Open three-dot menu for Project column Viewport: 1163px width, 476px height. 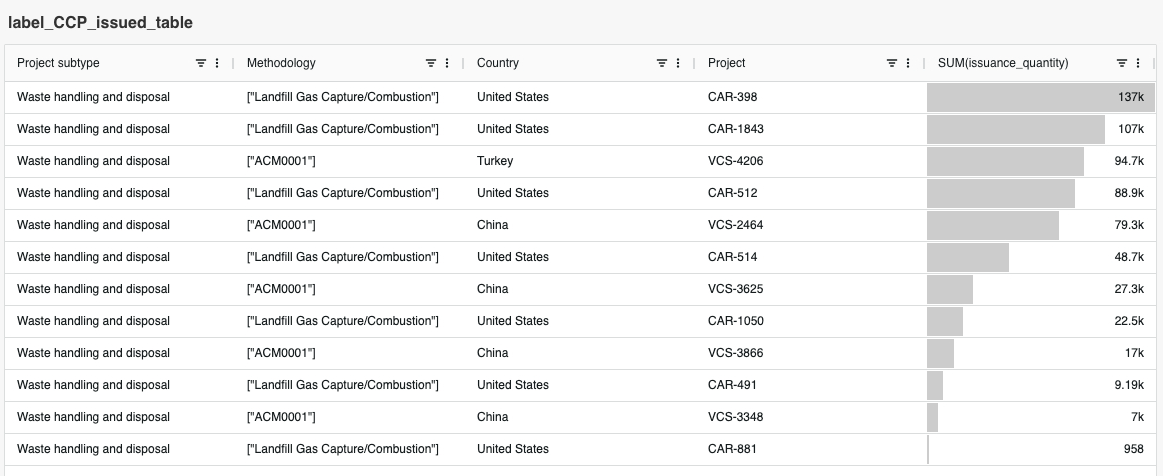908,63
